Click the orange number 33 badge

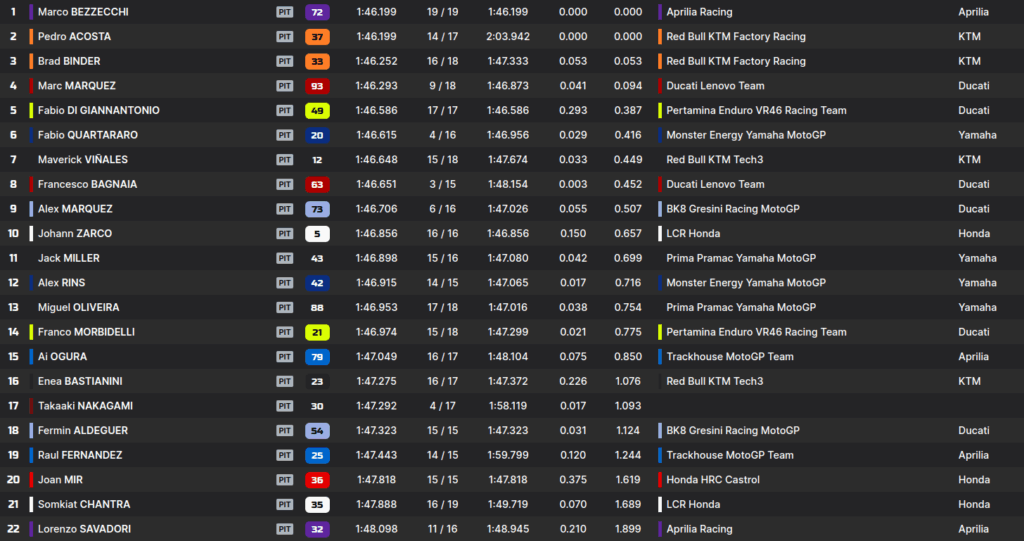click(x=317, y=61)
